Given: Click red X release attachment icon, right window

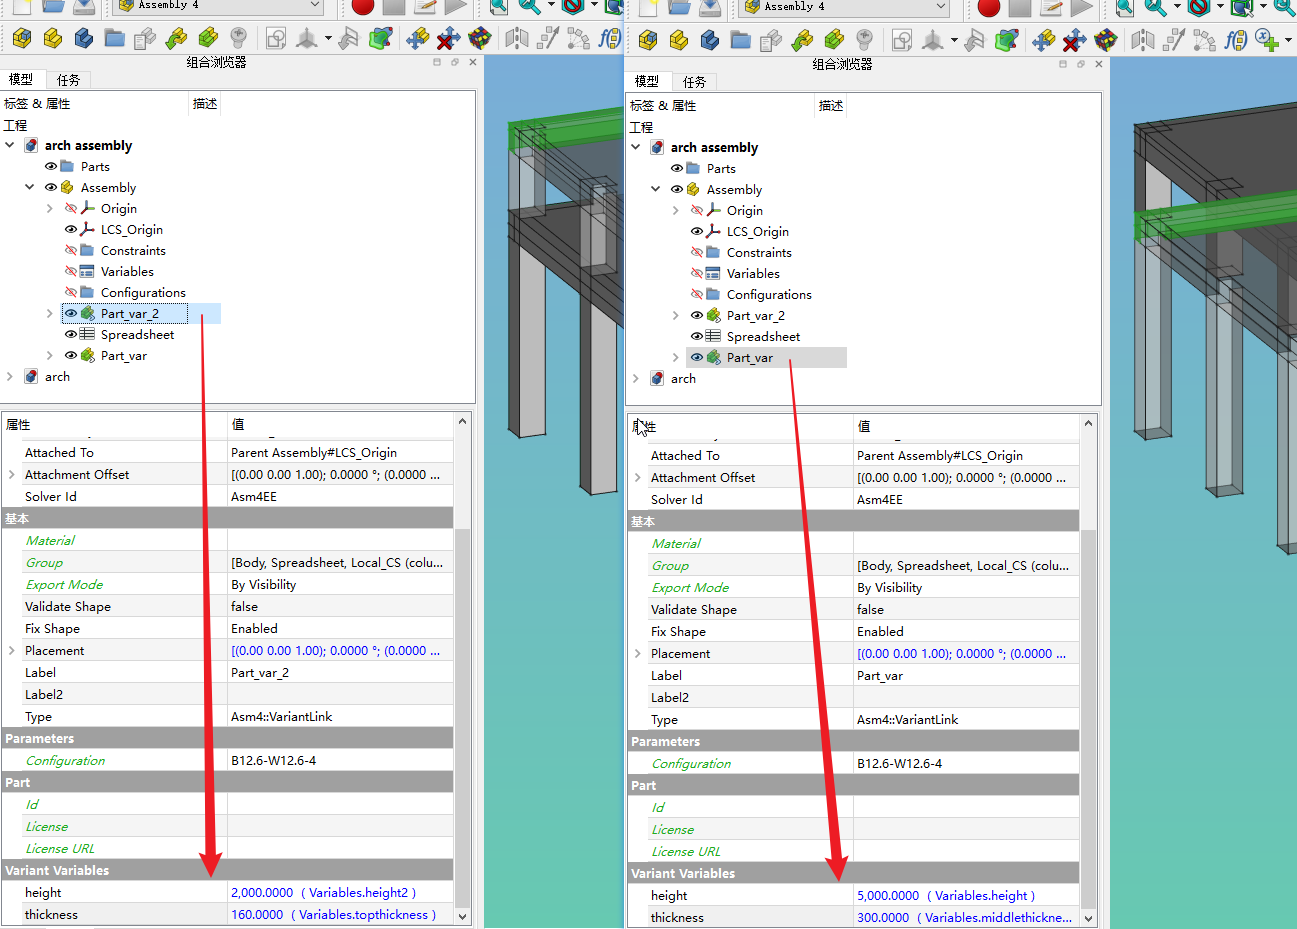Looking at the screenshot, I should pyautogui.click(x=1074, y=40).
